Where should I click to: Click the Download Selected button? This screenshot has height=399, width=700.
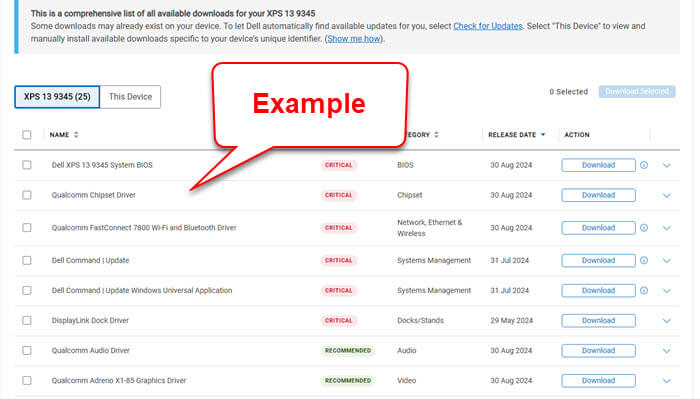click(637, 91)
